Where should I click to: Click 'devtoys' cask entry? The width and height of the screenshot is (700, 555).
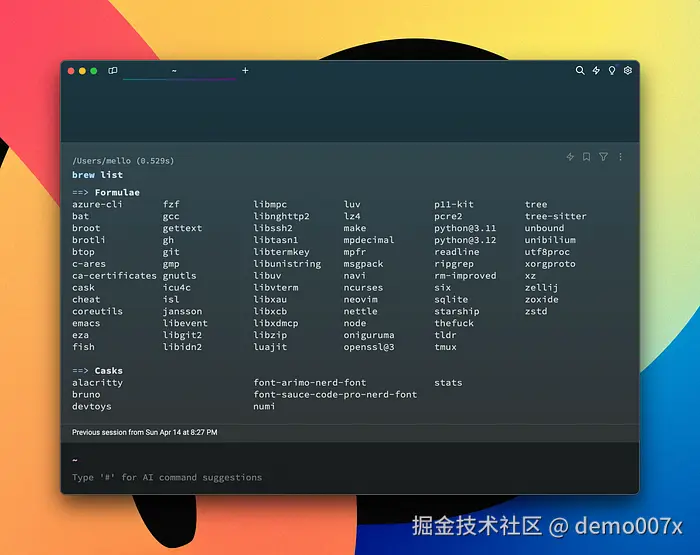pos(92,406)
